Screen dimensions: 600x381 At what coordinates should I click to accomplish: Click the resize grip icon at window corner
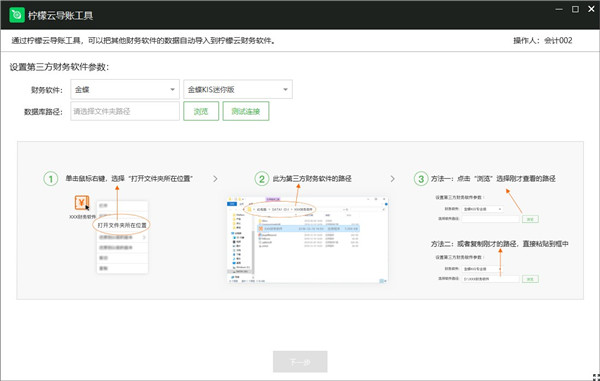tap(596, 377)
